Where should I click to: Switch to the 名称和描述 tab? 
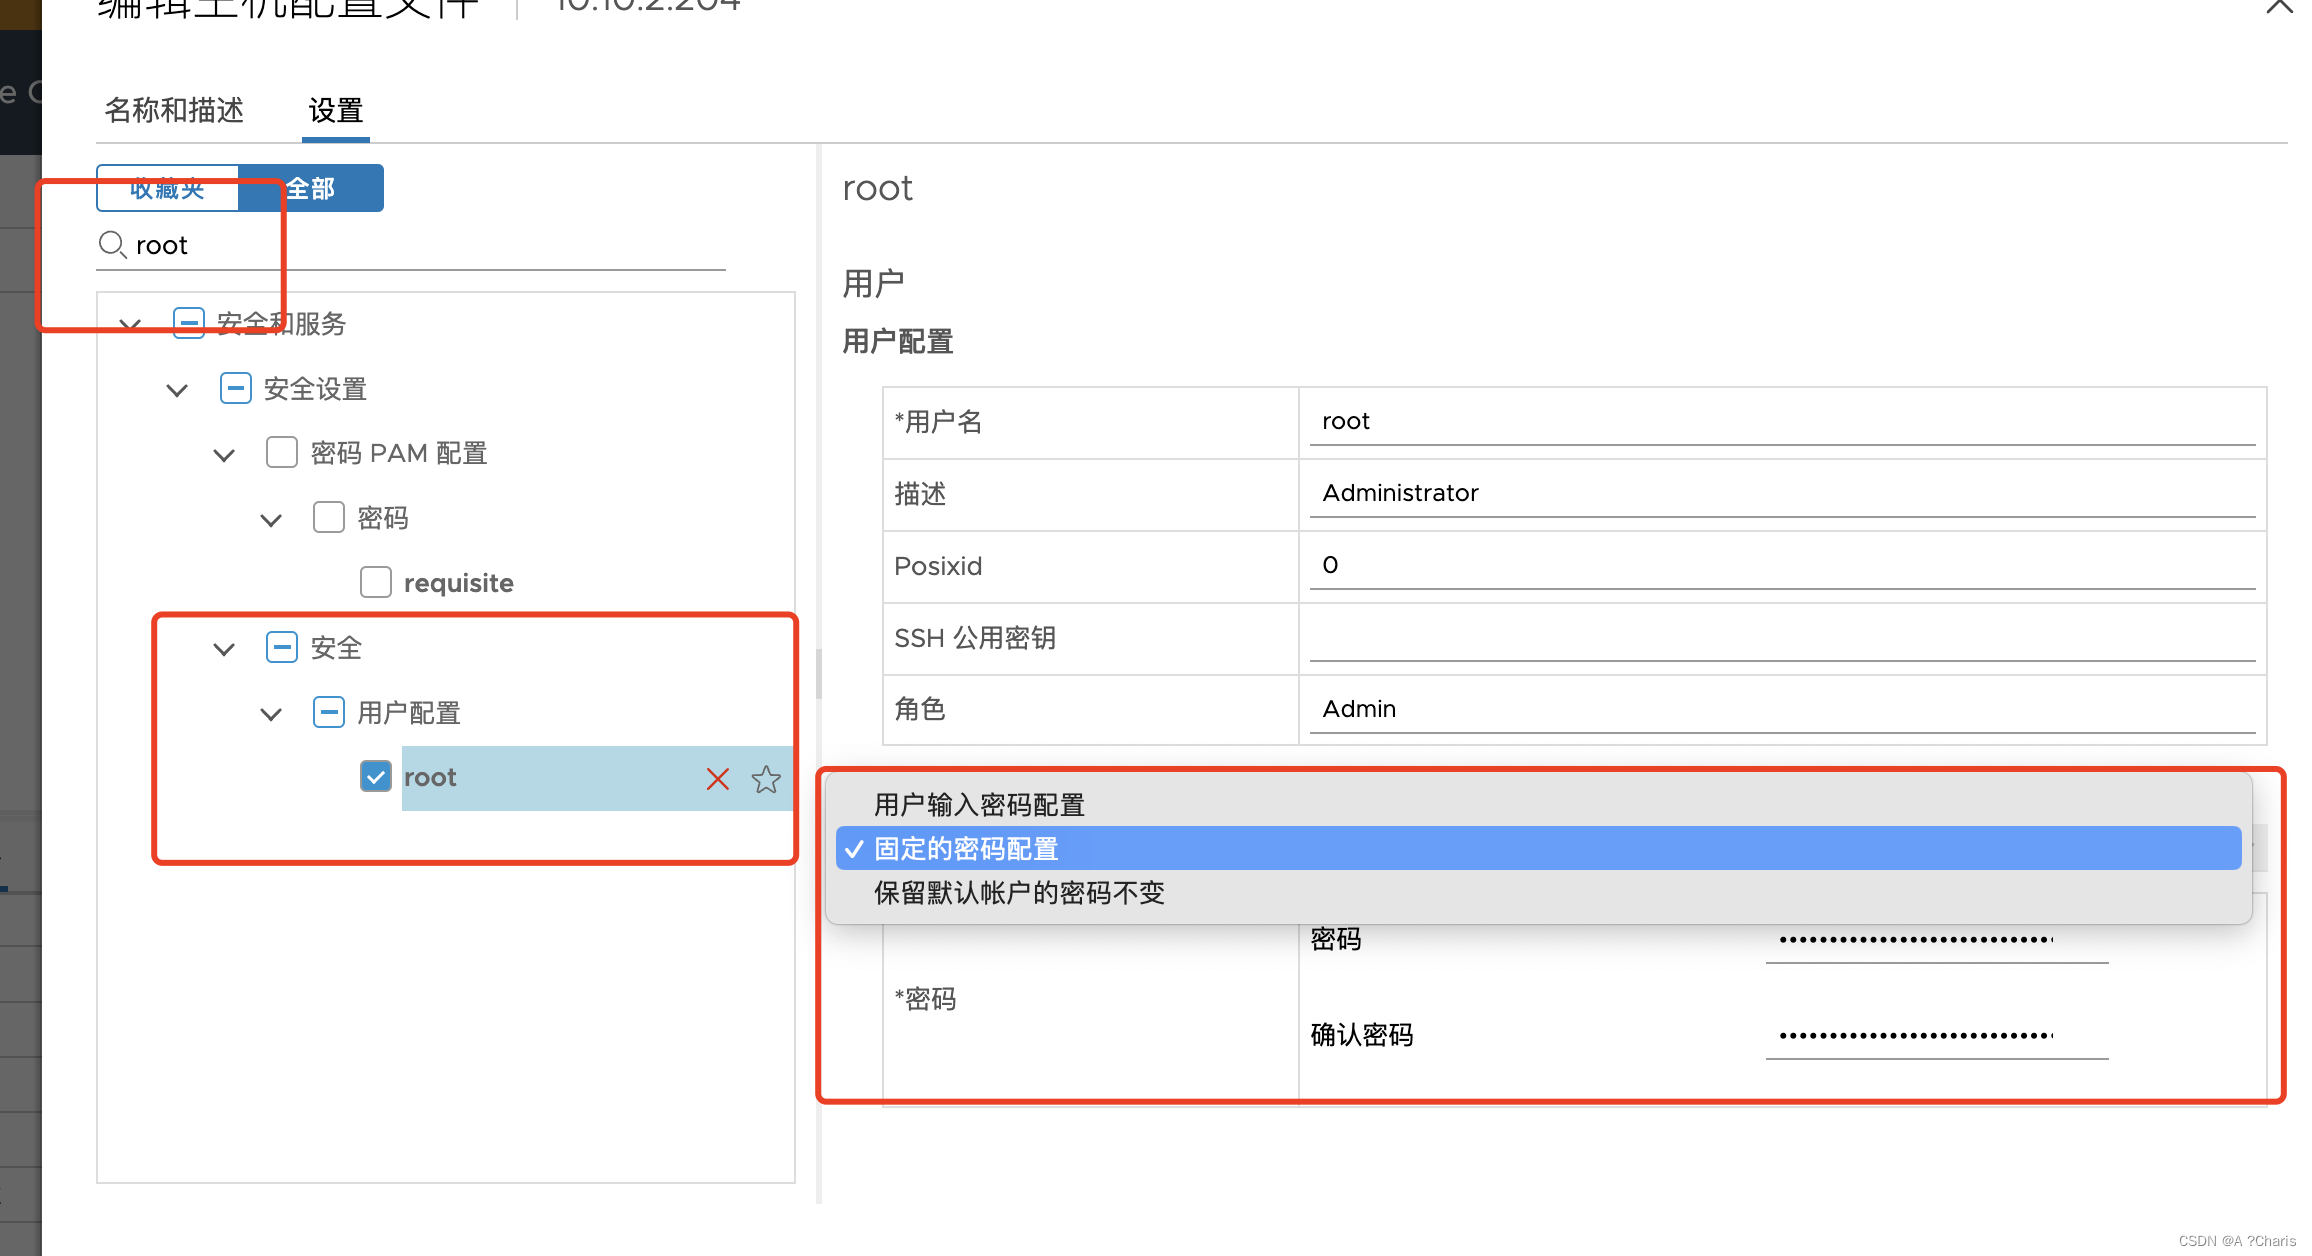tap(174, 111)
